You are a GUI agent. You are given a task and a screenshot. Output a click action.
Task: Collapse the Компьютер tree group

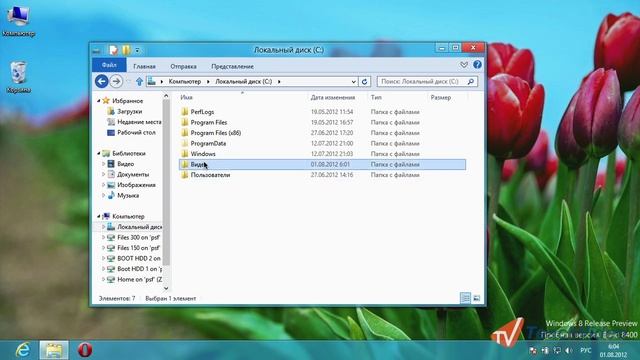coord(99,216)
